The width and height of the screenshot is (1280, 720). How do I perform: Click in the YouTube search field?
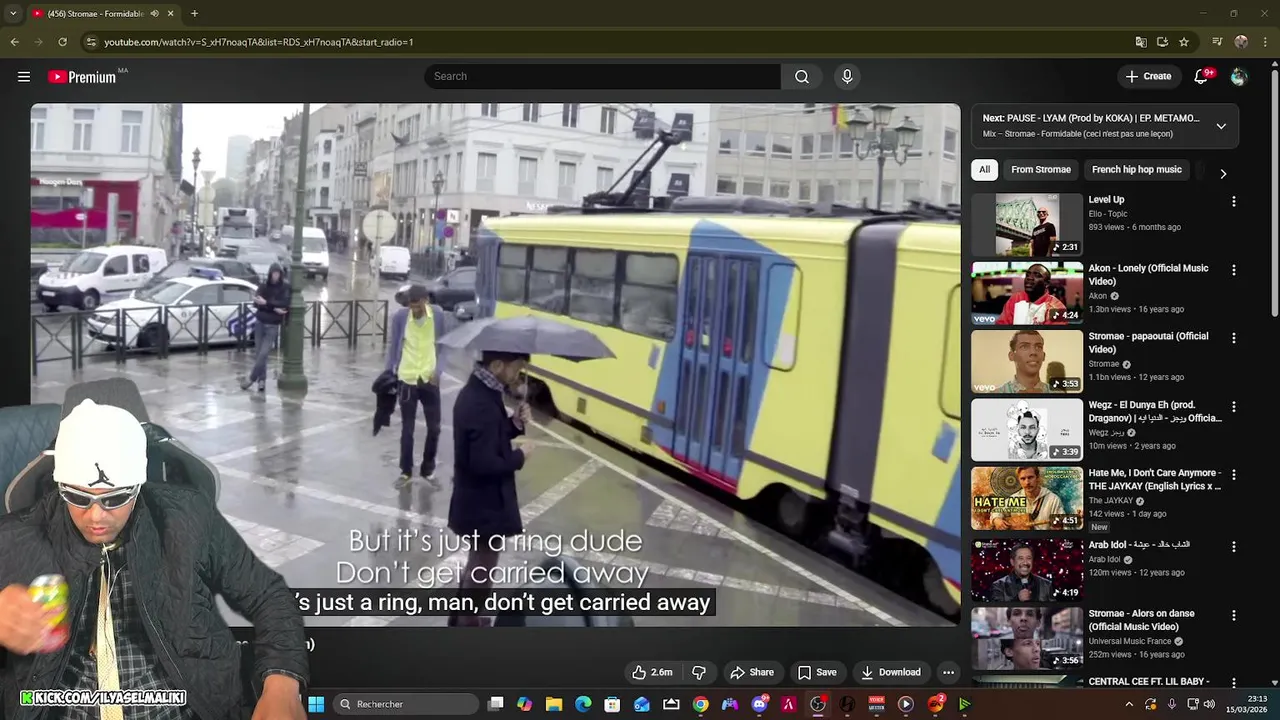tap(602, 77)
